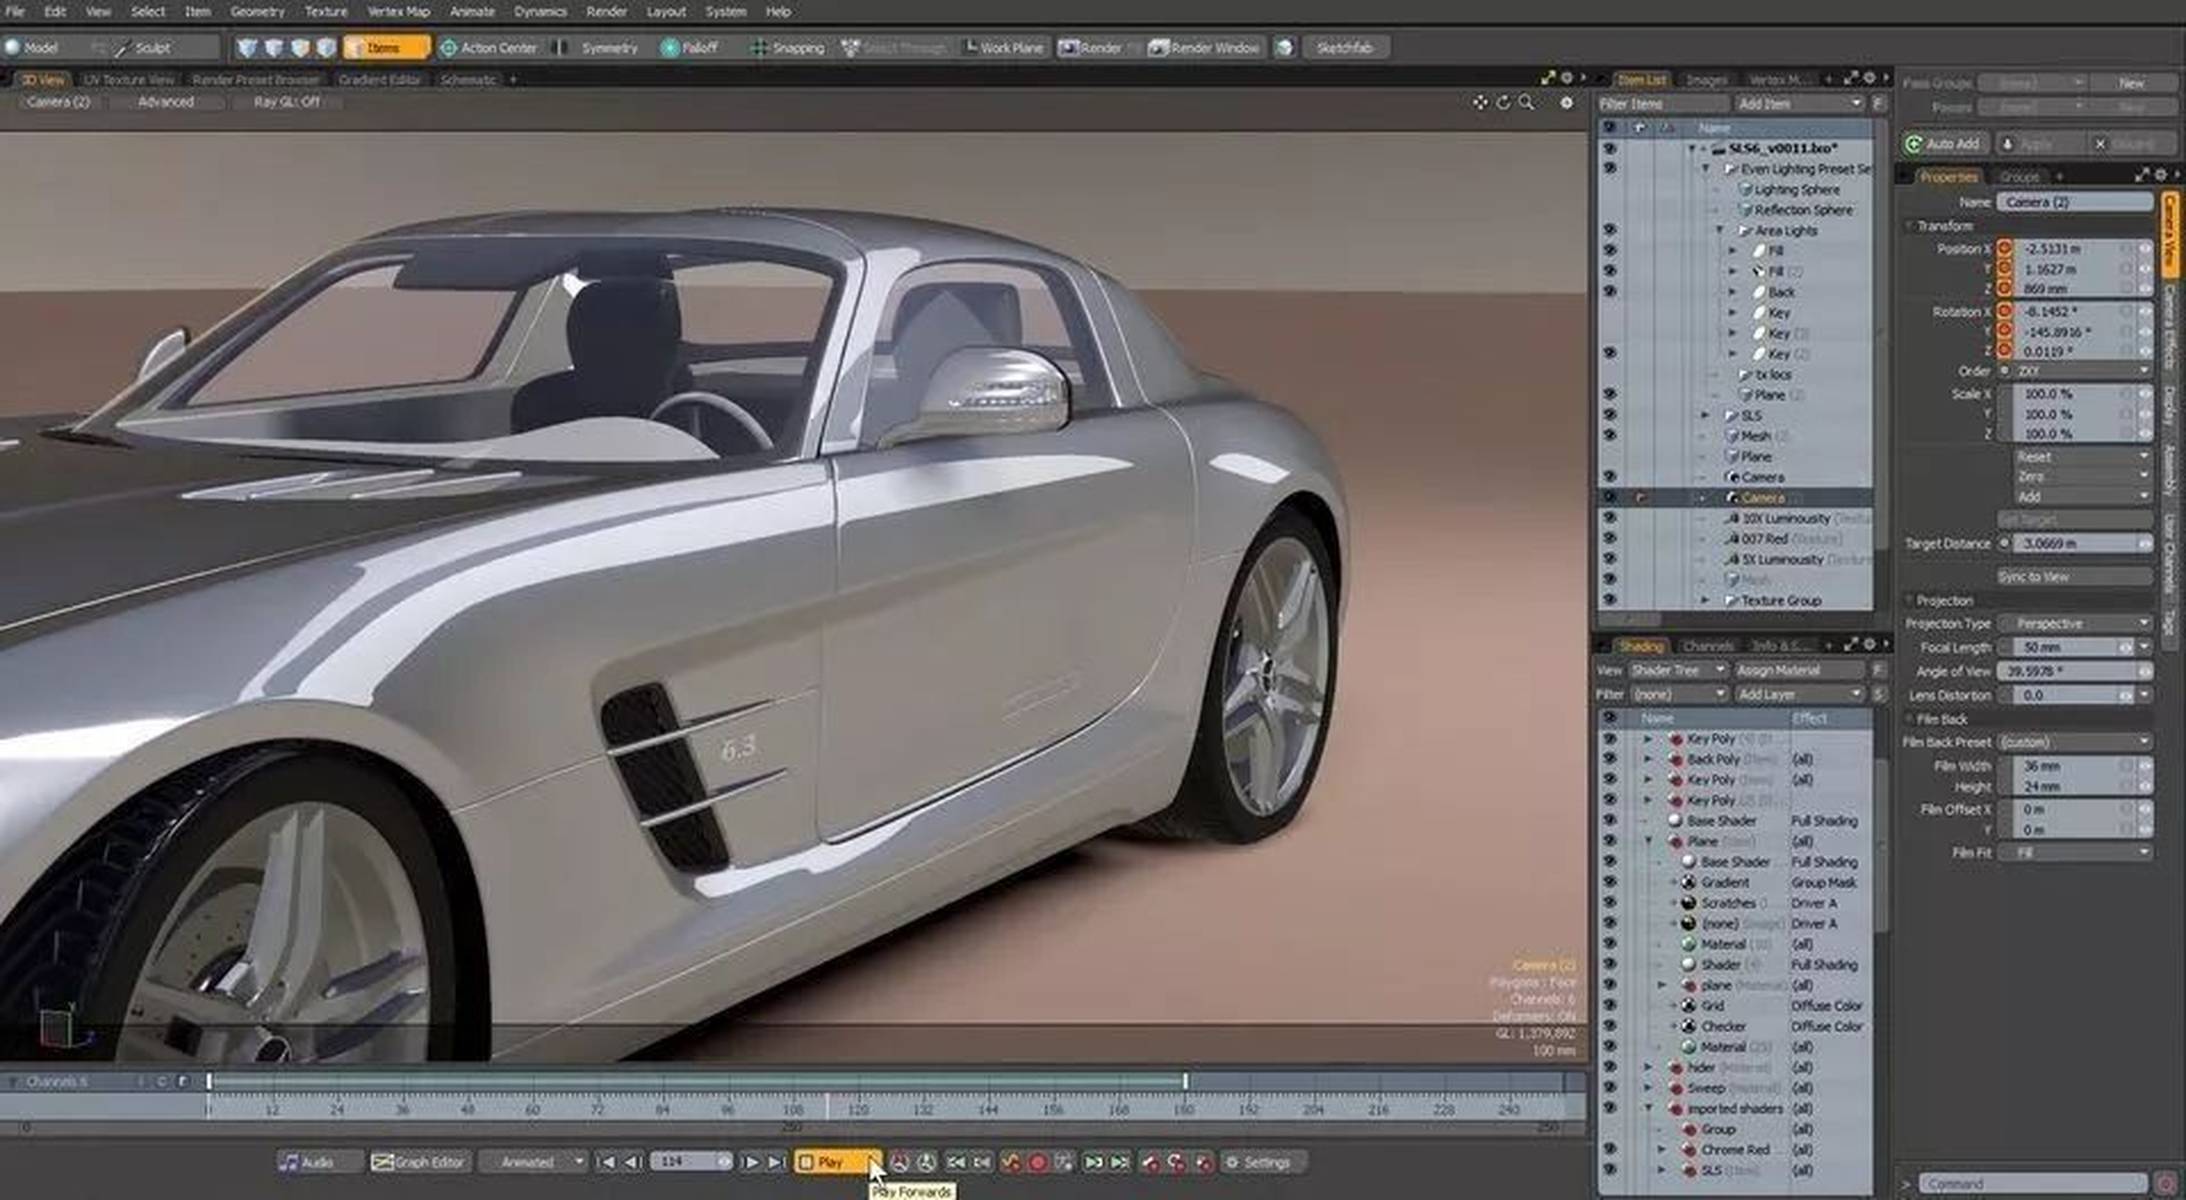The width and height of the screenshot is (2186, 1200).
Task: Open the Render Window
Action: [x=1205, y=47]
